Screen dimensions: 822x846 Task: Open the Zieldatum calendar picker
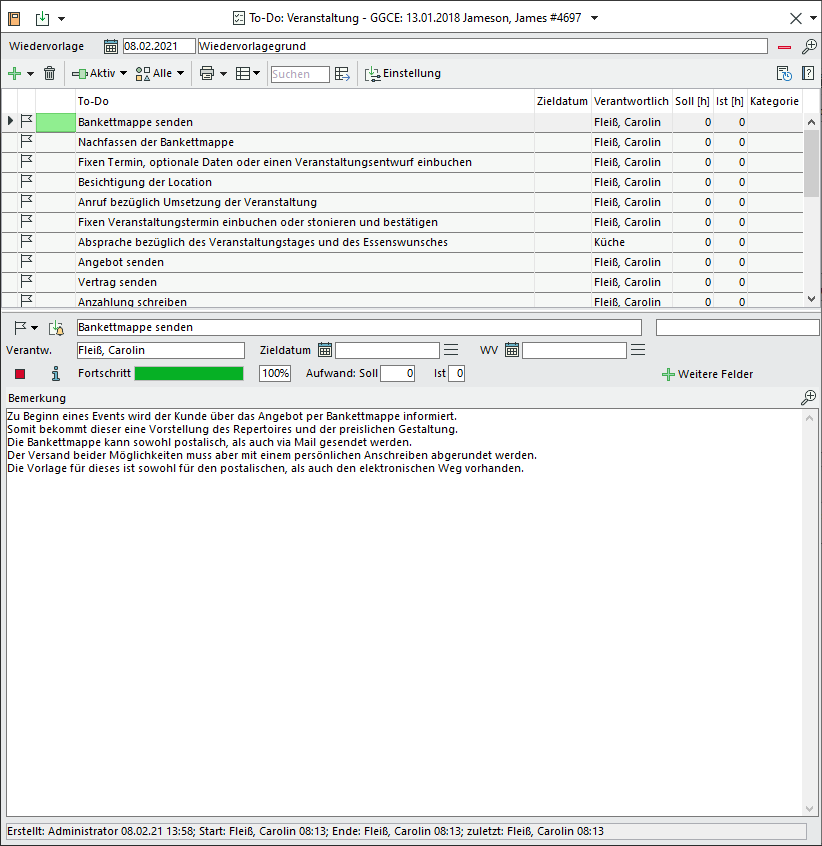[x=325, y=350]
